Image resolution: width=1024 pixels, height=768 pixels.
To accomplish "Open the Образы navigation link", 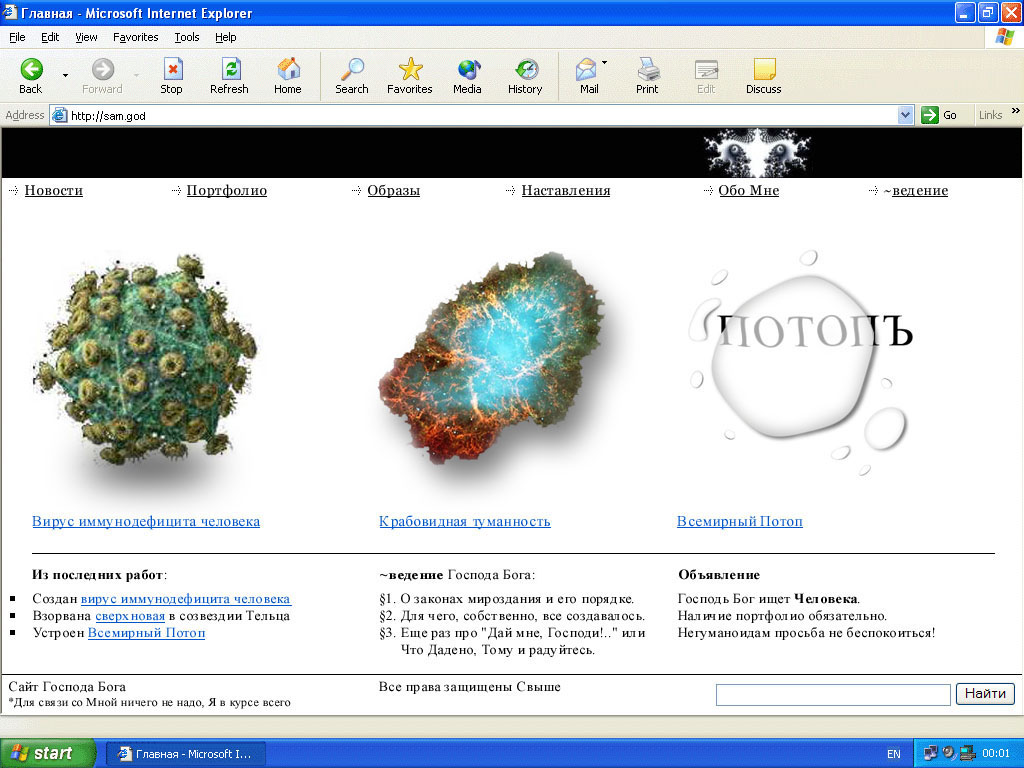I will [394, 191].
